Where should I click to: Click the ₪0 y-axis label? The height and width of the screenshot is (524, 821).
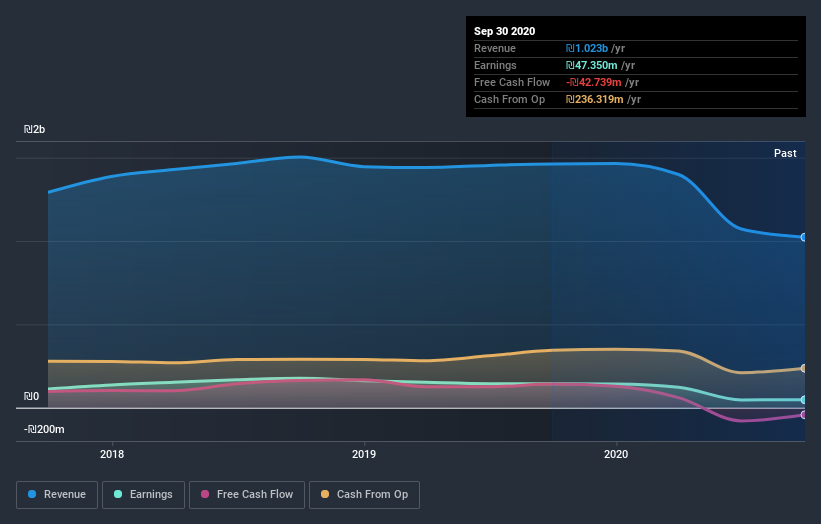[31, 396]
